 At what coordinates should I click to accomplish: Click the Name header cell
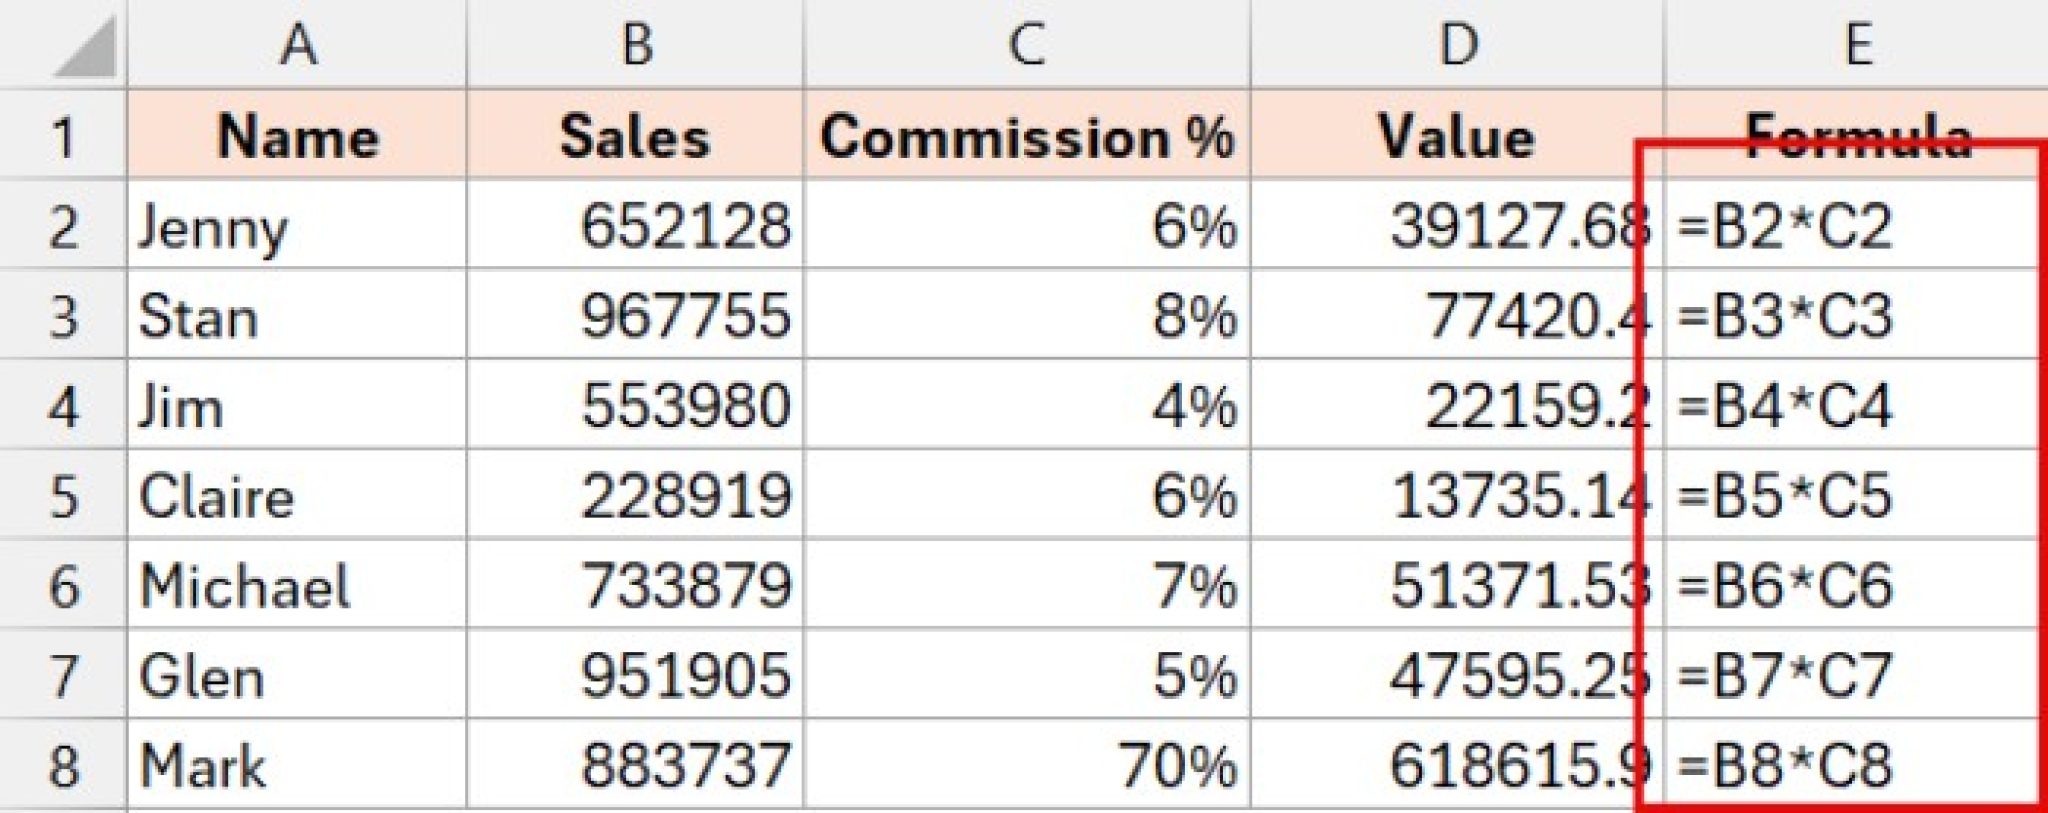pos(295,137)
